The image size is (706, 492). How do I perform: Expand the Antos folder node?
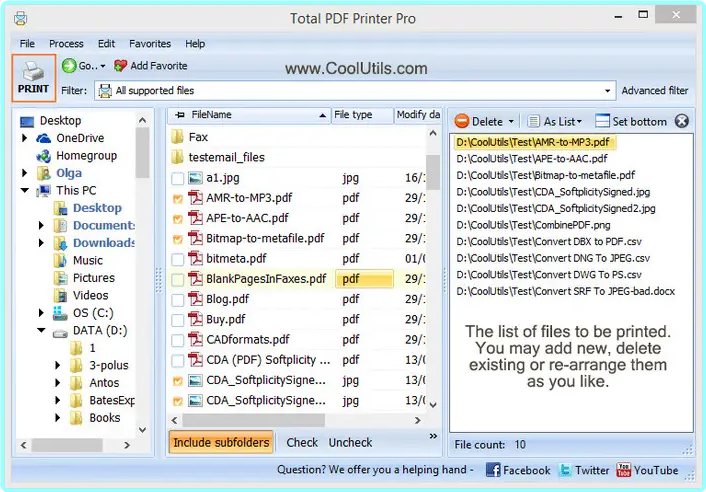pos(57,383)
